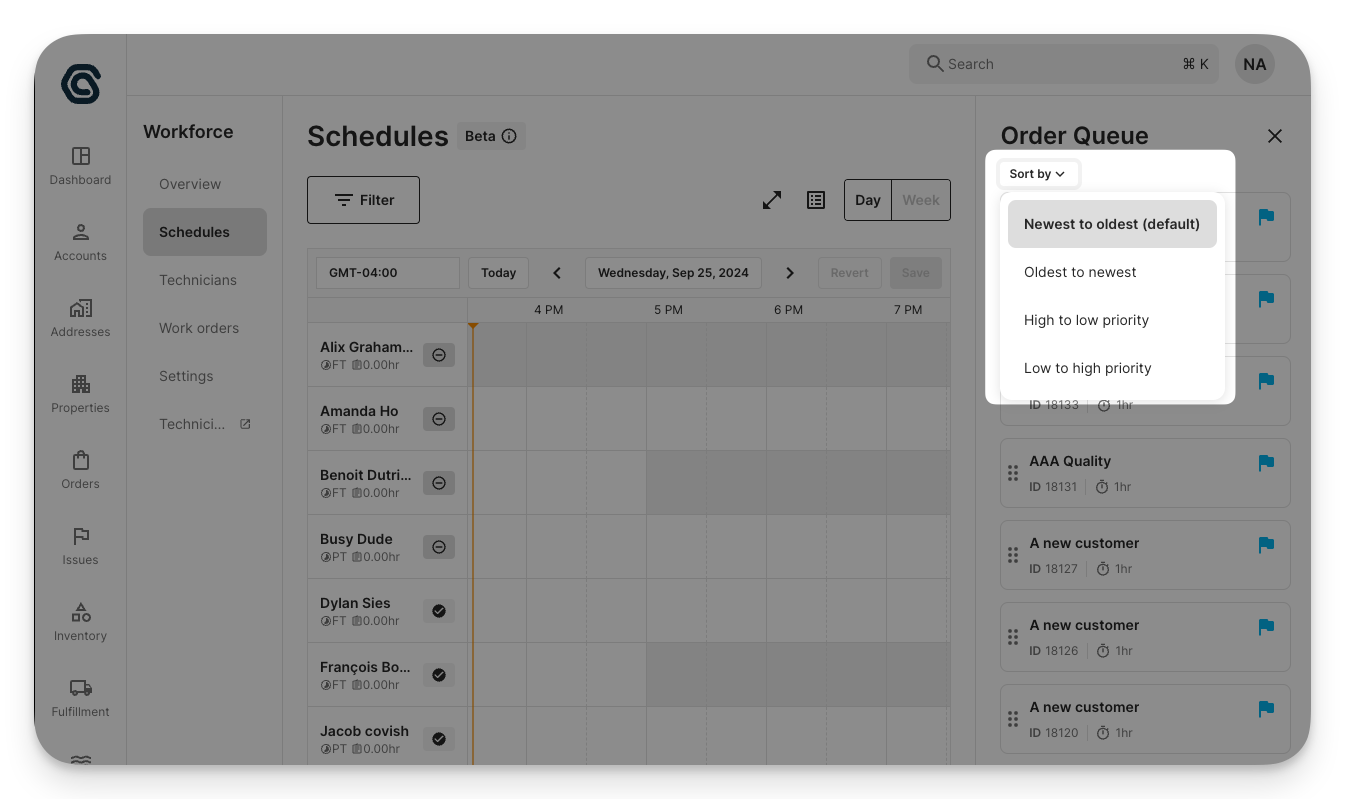Switch to Day view
The image size is (1345, 799).
[x=868, y=200]
